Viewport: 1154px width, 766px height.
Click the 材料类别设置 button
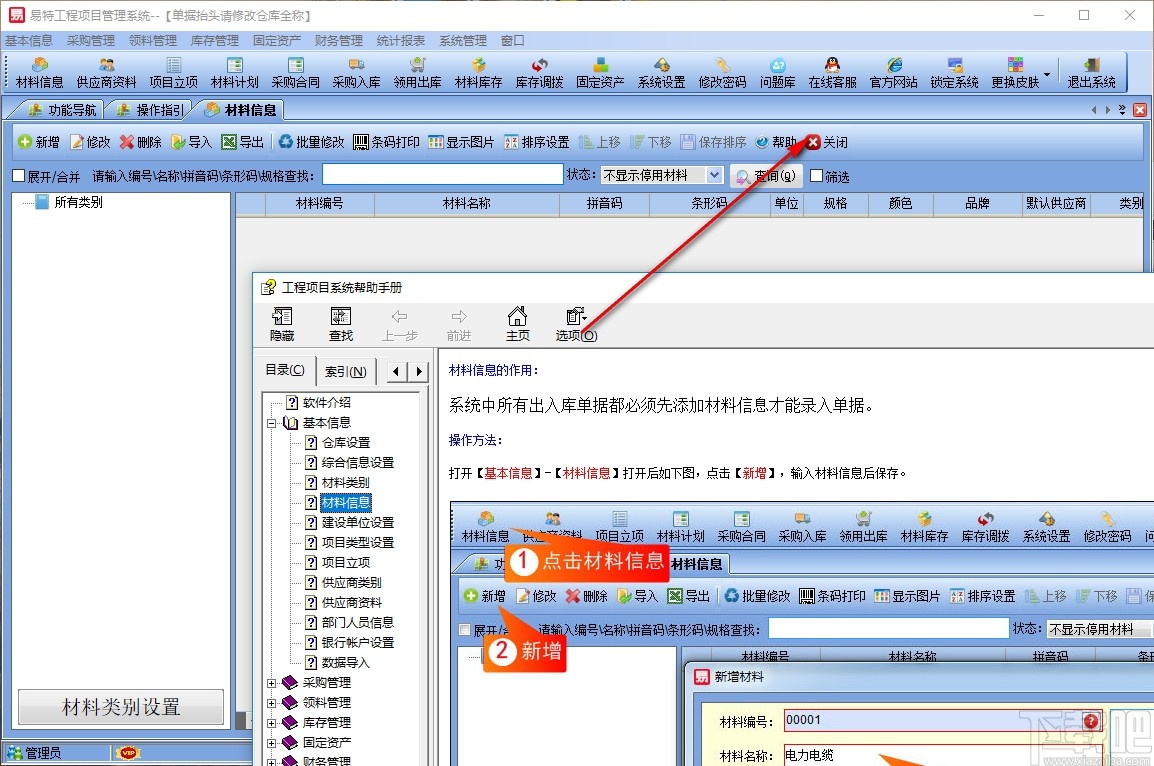[x=120, y=707]
